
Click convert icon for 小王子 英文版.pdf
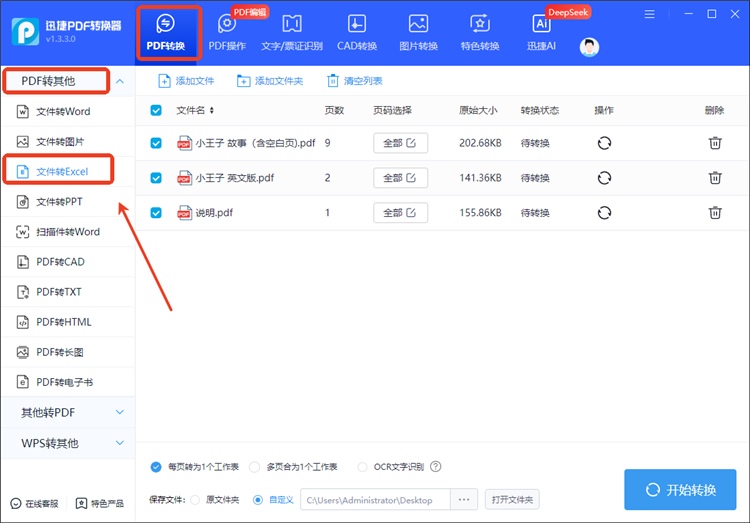604,178
